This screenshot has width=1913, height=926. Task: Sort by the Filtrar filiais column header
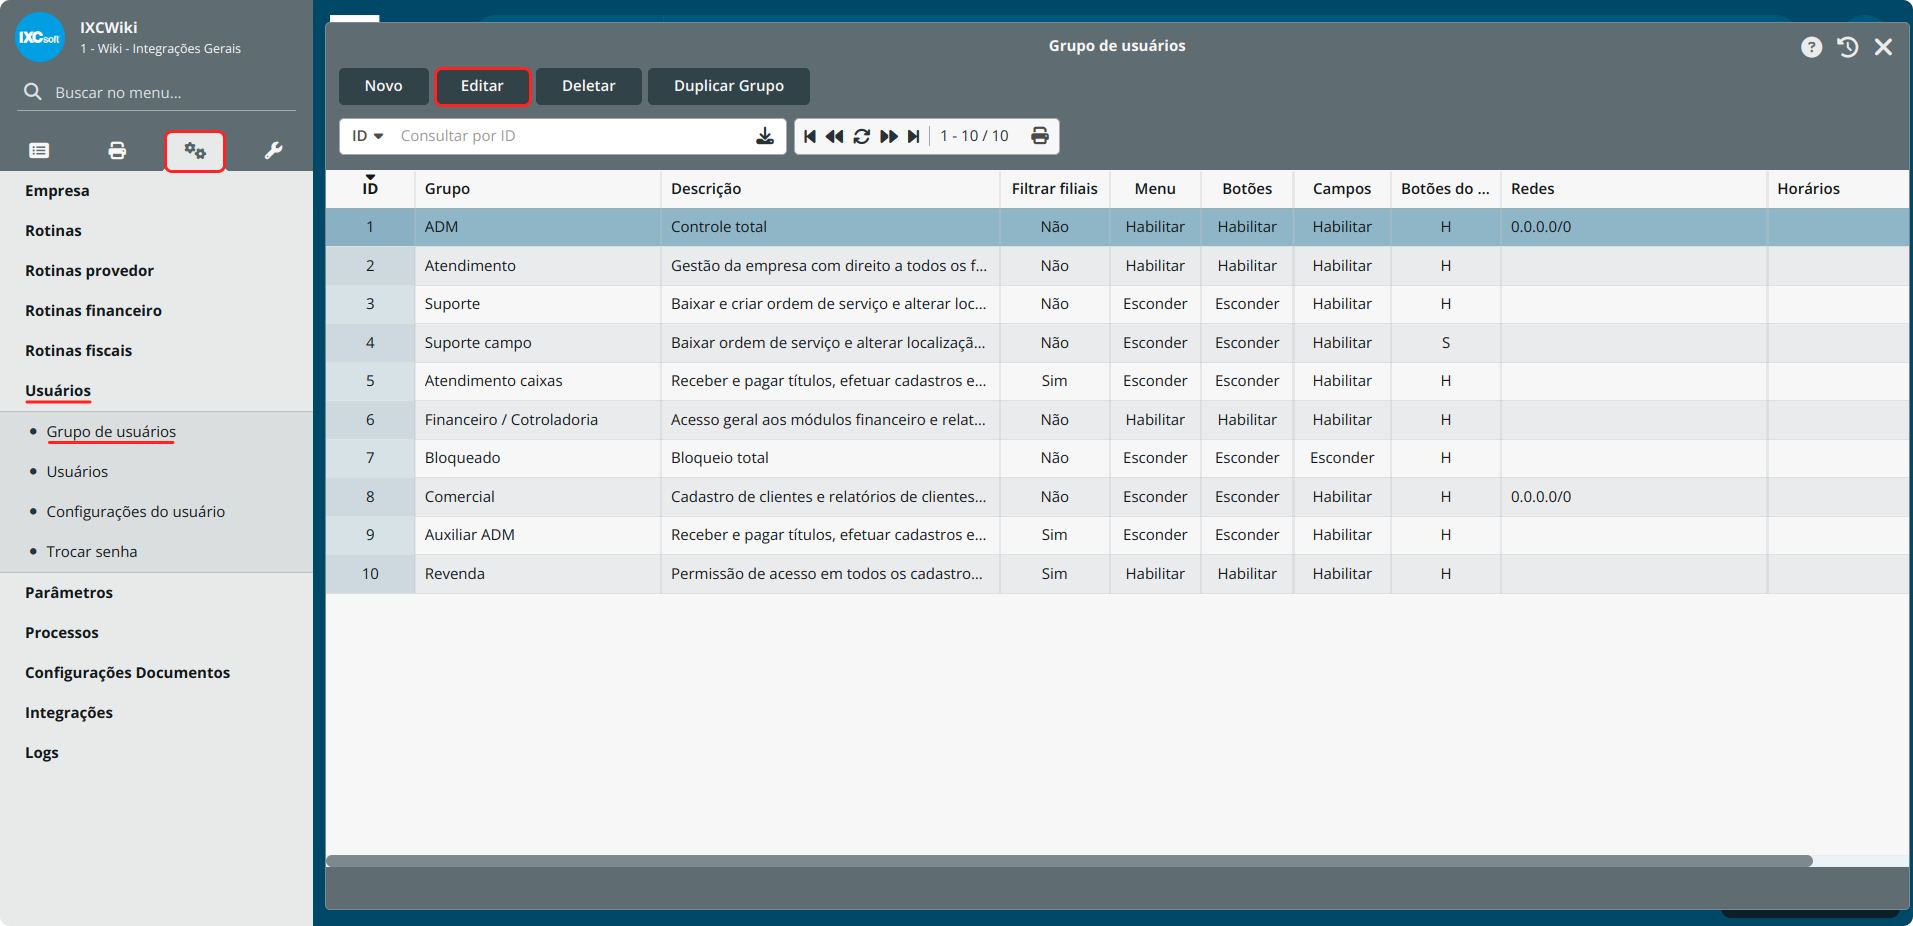(x=1054, y=189)
